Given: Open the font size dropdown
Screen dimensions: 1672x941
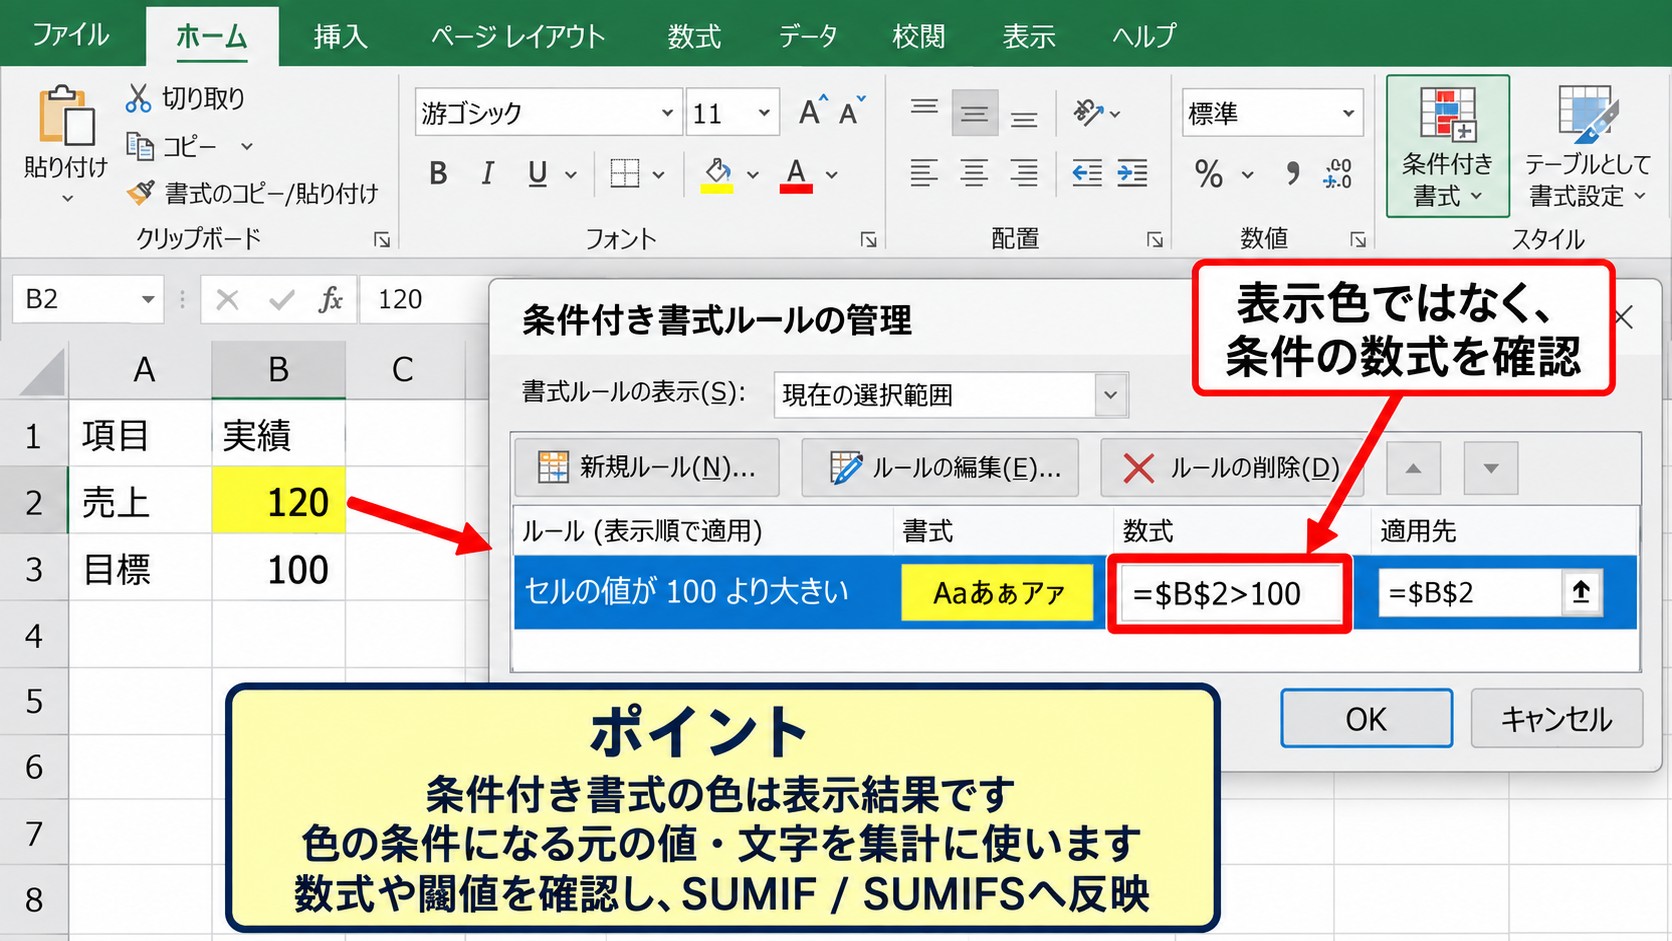Looking at the screenshot, I should point(764,112).
